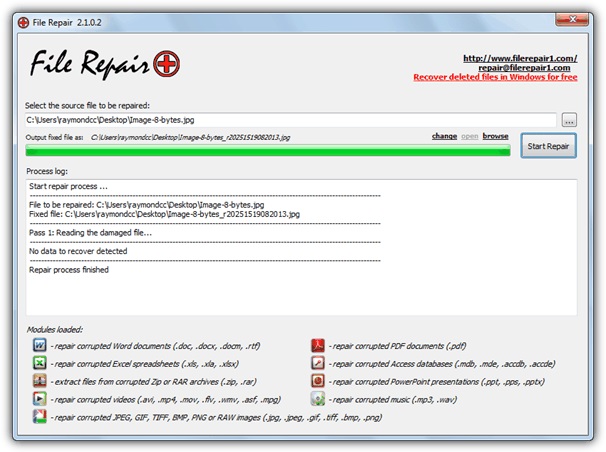Click inside the source file path field

click(290, 120)
